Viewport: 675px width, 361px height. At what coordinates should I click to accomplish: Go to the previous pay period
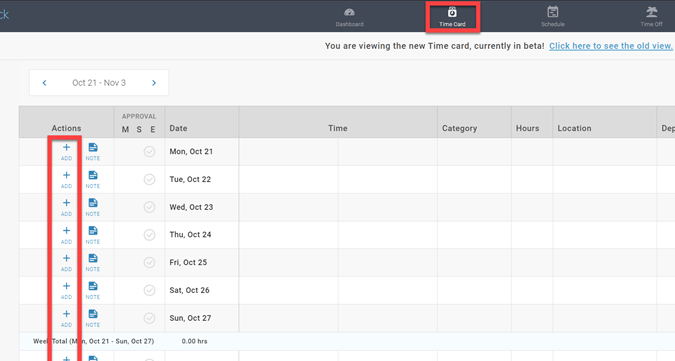pos(44,83)
